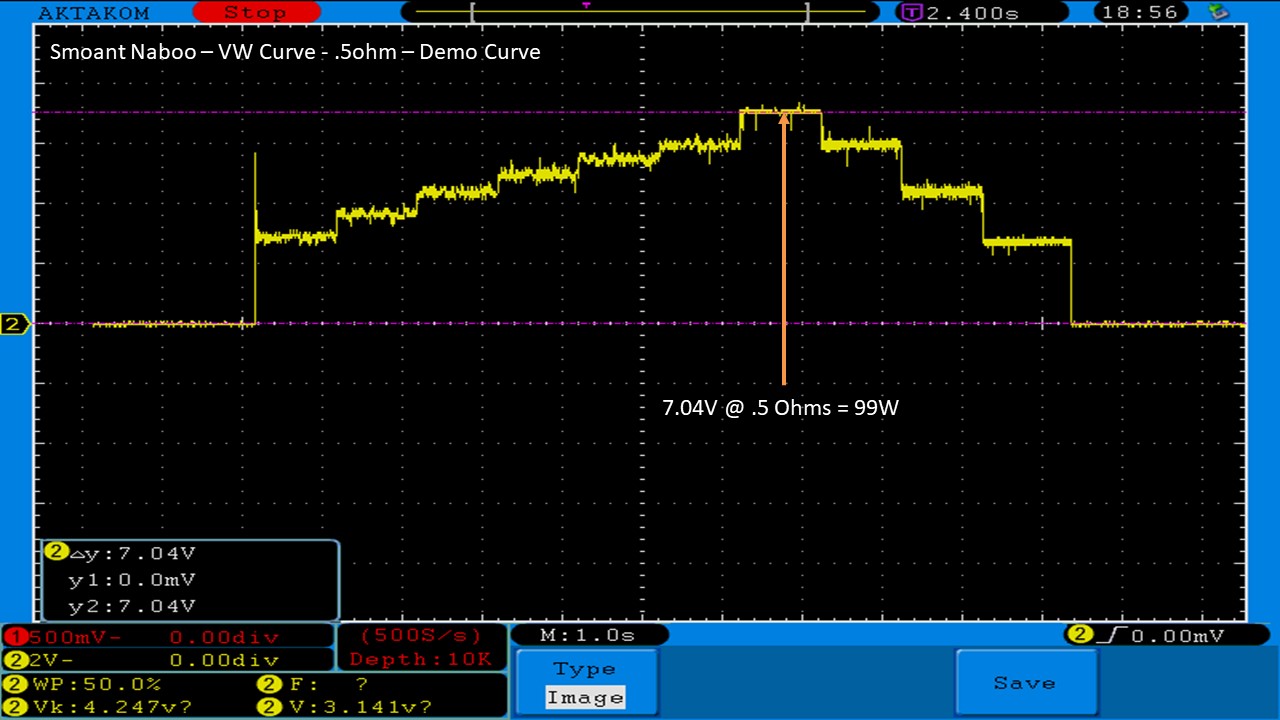Click the 2.400s horizontal time offset readout
Viewport: 1280px width, 720px height.
pos(973,13)
